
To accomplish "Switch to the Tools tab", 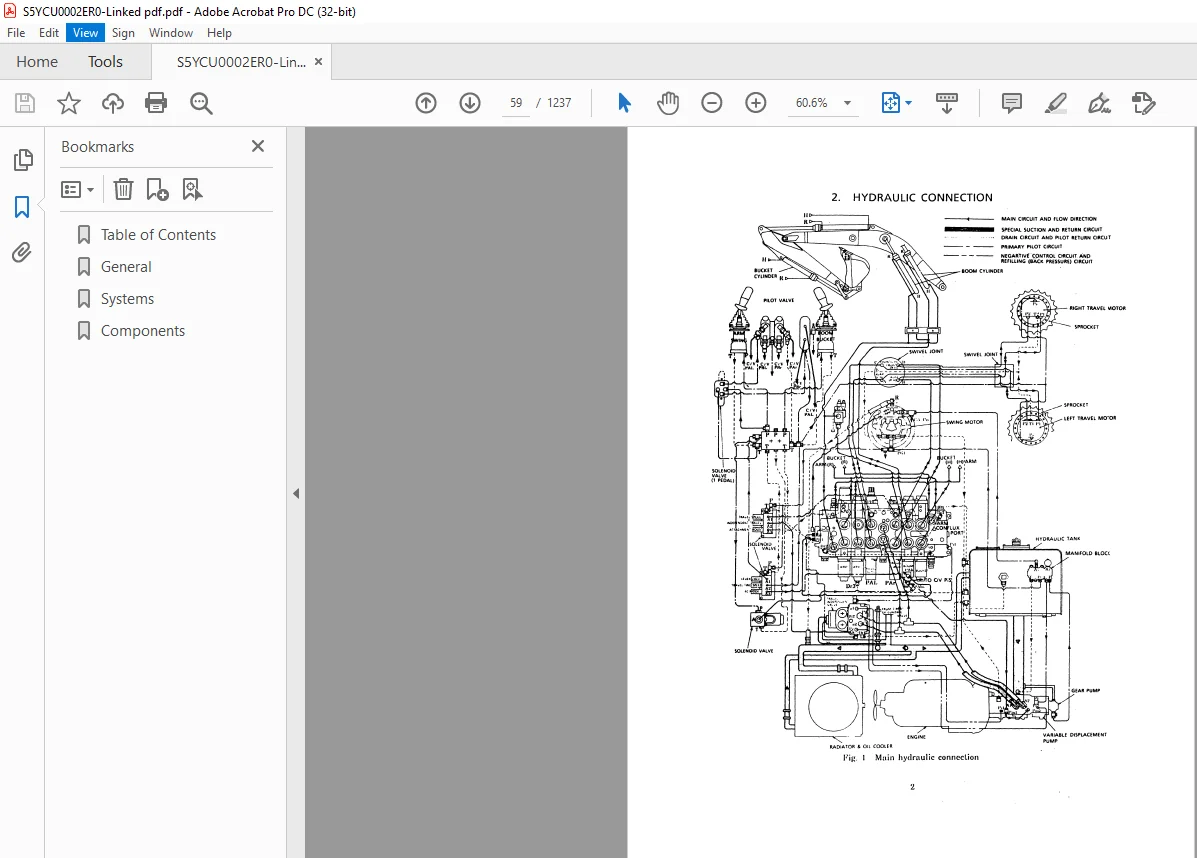I will pyautogui.click(x=105, y=62).
